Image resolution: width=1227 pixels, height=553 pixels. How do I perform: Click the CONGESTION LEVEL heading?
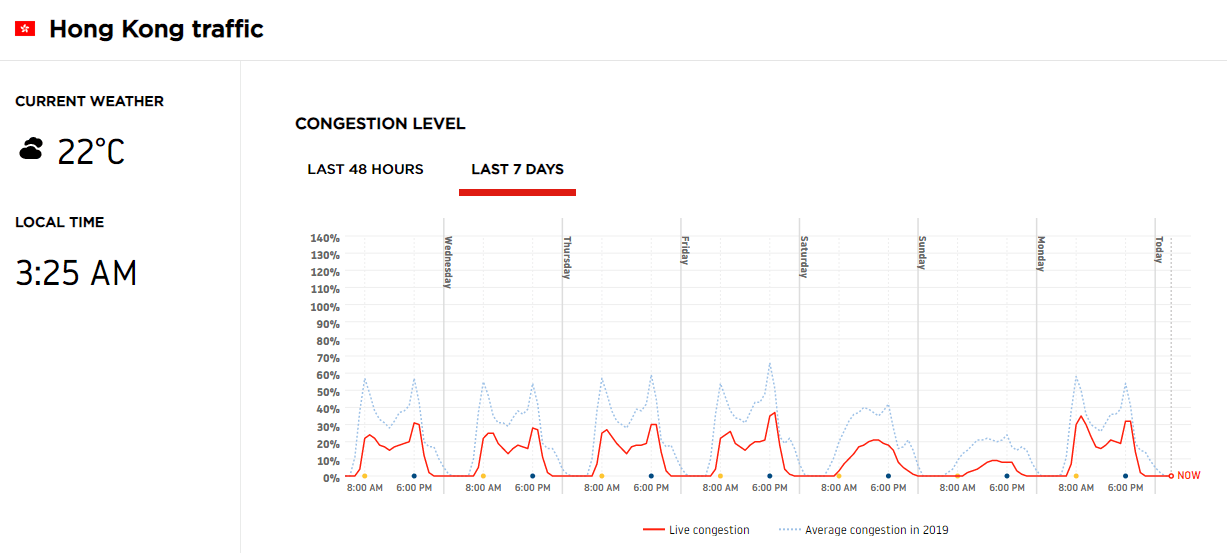tap(380, 124)
